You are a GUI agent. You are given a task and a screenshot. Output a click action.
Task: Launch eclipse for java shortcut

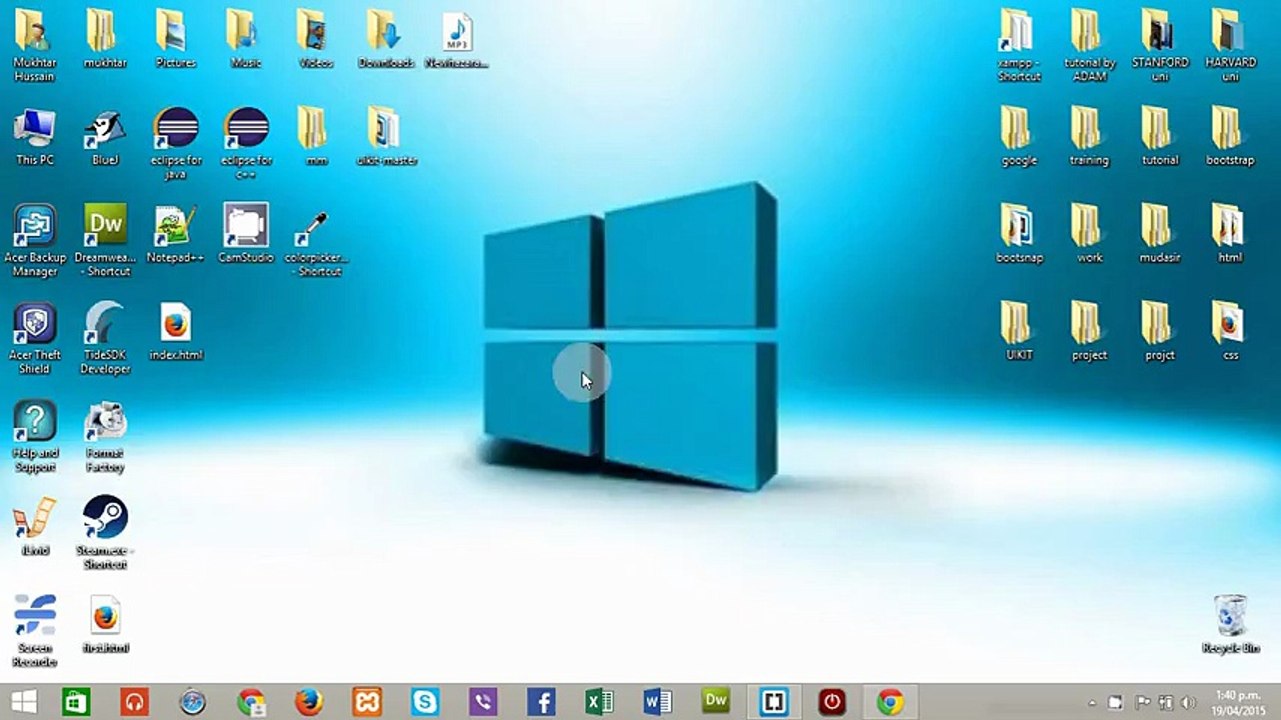click(176, 143)
